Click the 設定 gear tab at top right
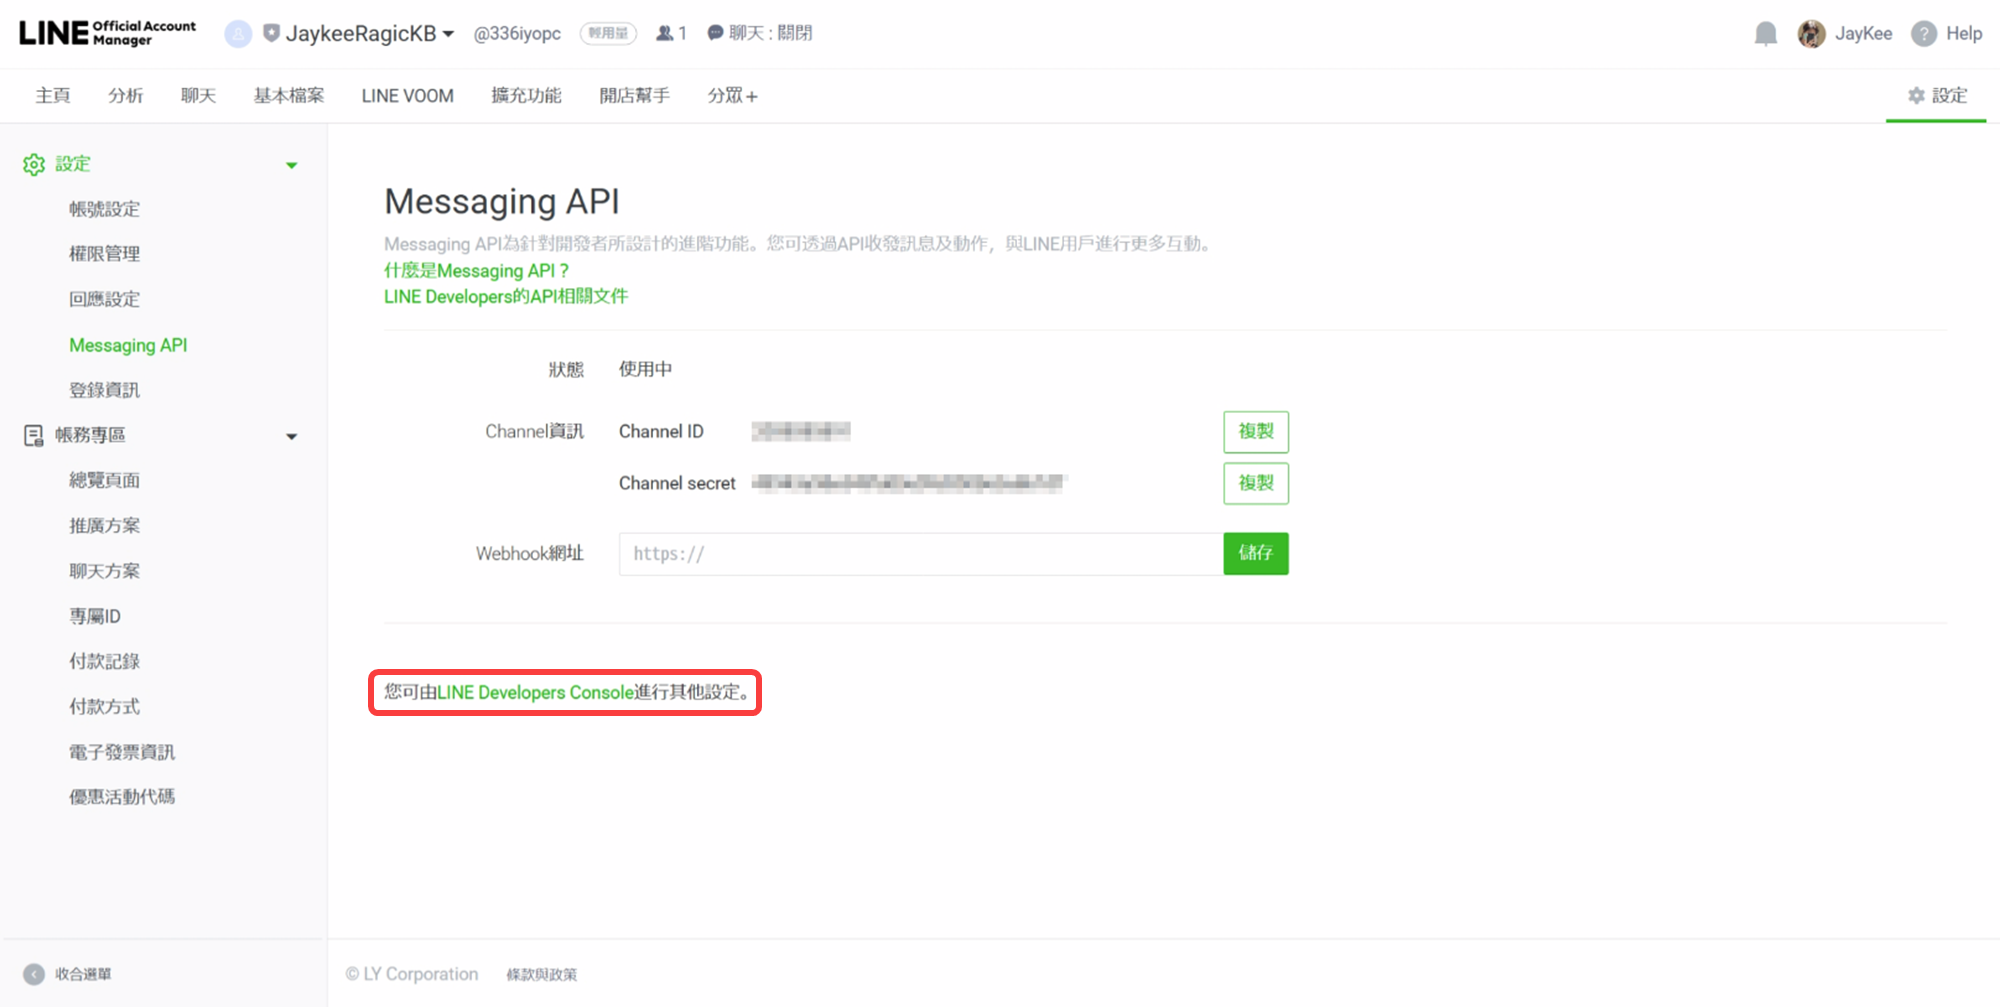 [x=1937, y=96]
